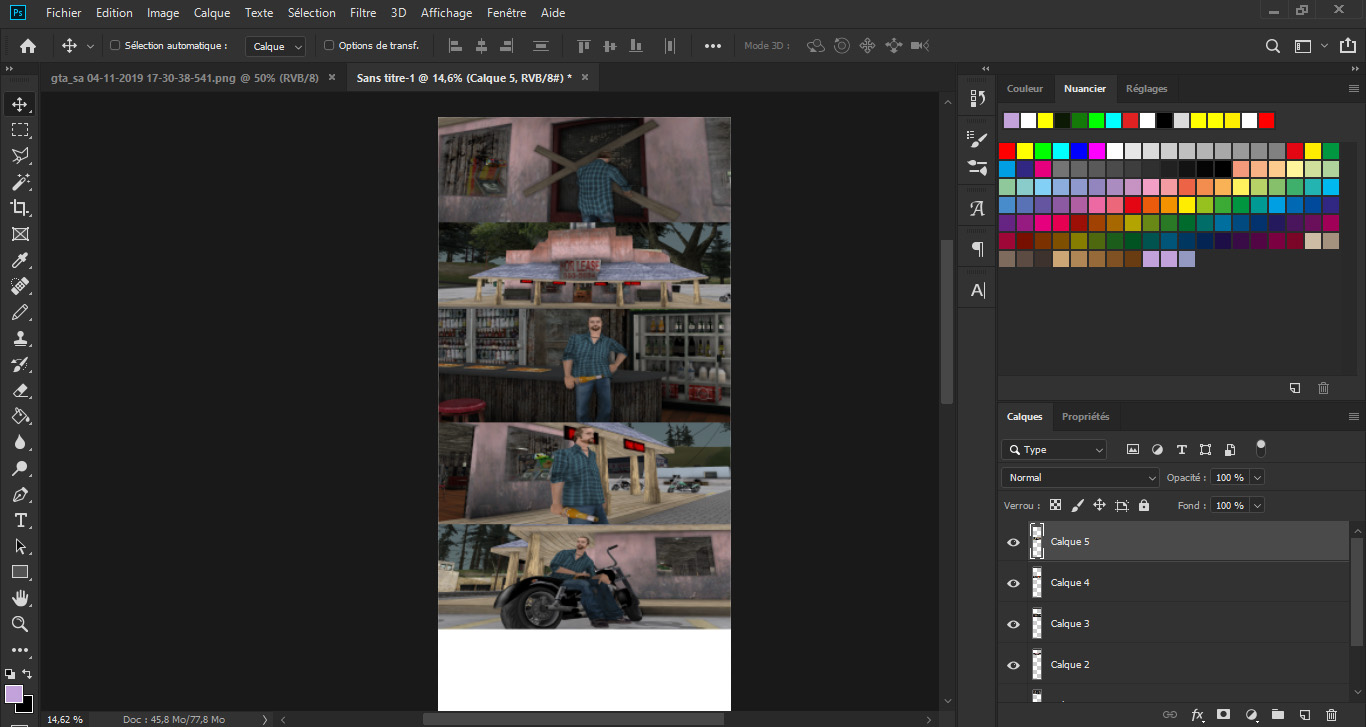1366x727 pixels.
Task: Hide the Calque 4 layer
Action: [1013, 583]
